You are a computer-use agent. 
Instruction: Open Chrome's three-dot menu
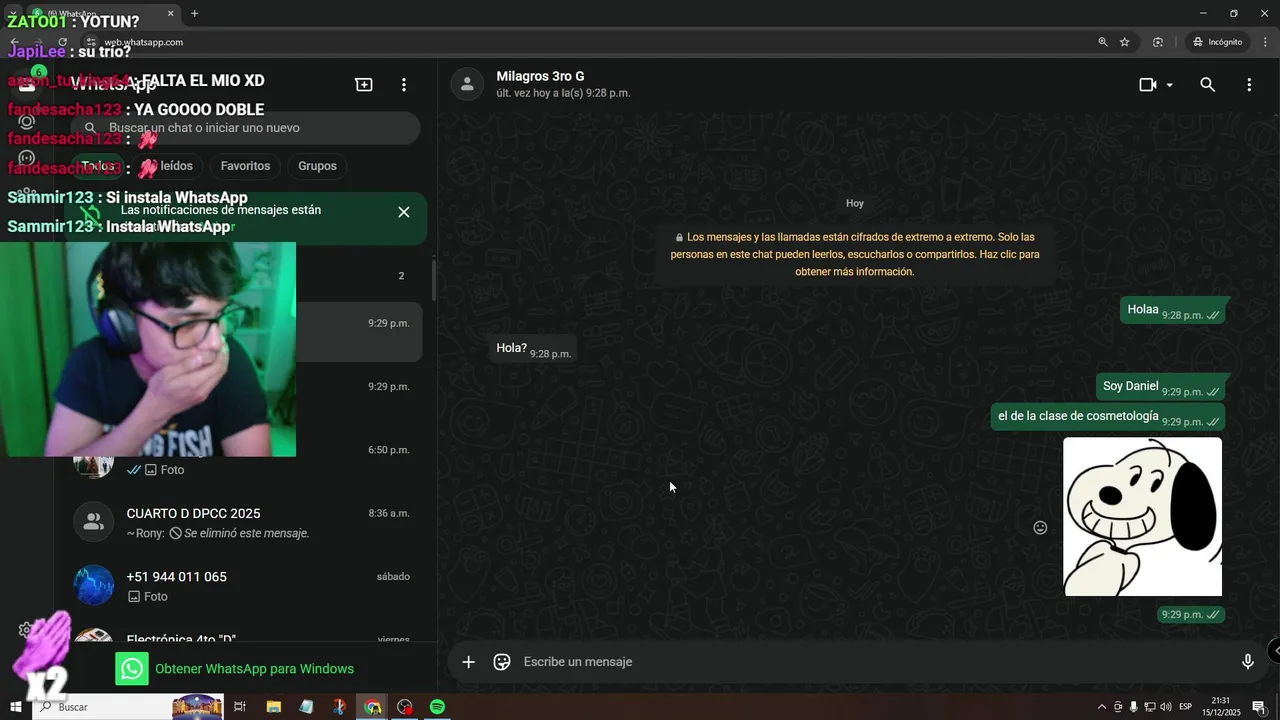(1263, 42)
